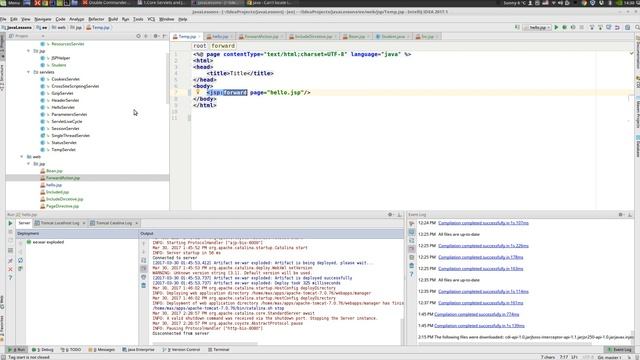Open Search Everywhere magnifier icon
This screenshot has height=360, width=640.
point(637,27)
